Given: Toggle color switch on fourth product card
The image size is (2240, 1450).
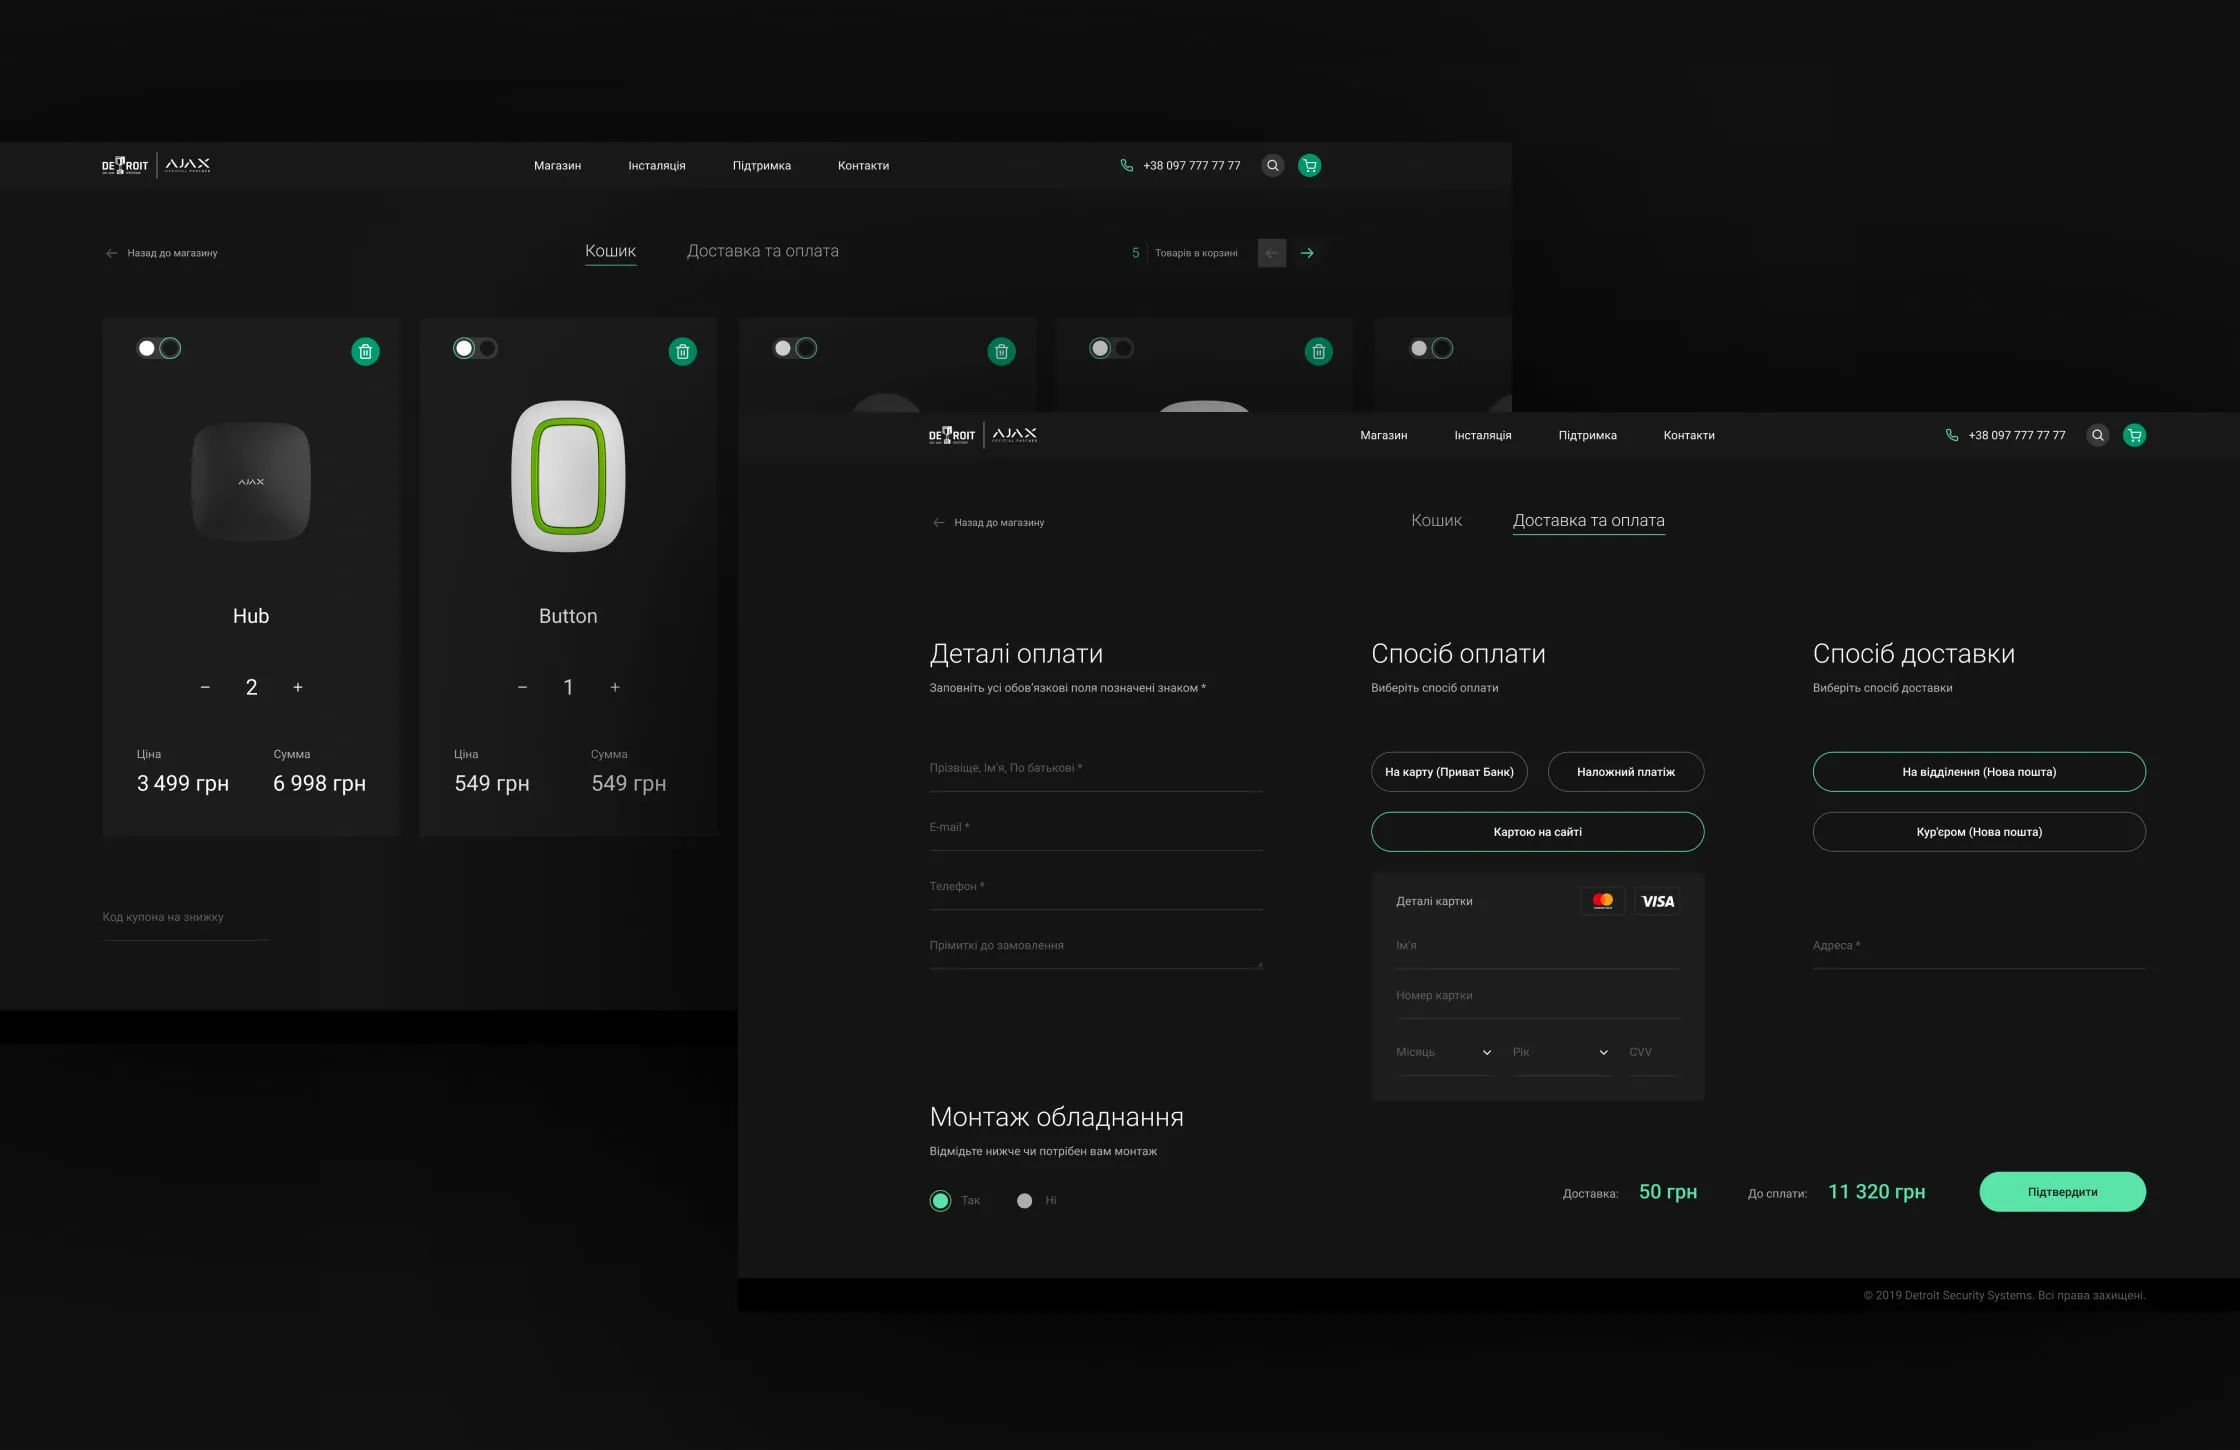Looking at the screenshot, I should tap(1111, 348).
